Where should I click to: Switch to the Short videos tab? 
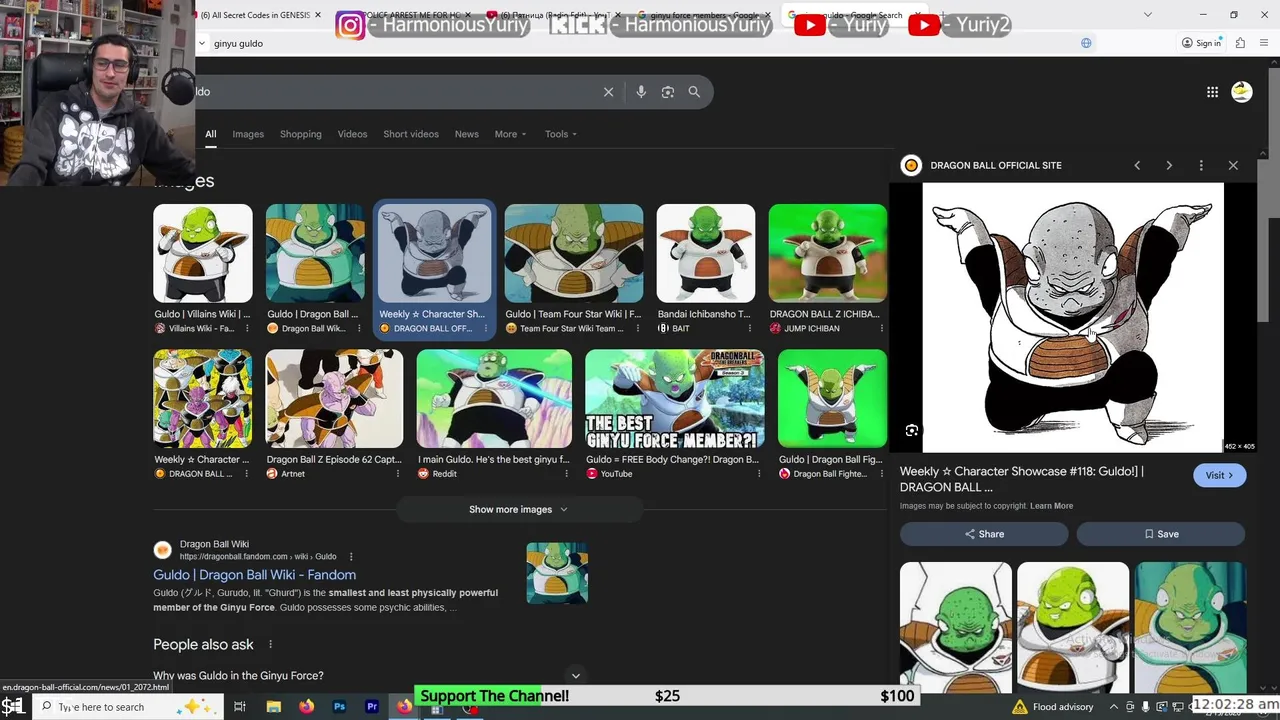[x=411, y=134]
